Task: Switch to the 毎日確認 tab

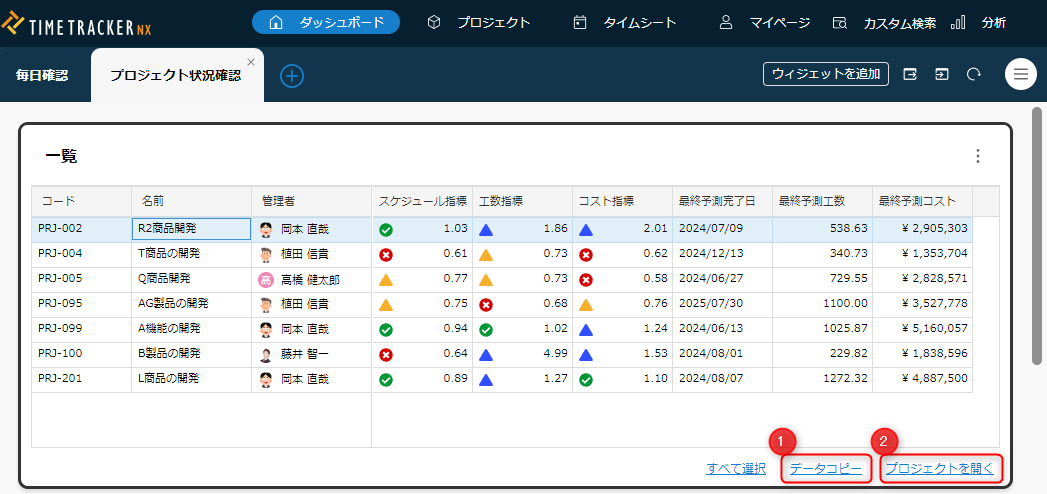Action: tap(42, 75)
